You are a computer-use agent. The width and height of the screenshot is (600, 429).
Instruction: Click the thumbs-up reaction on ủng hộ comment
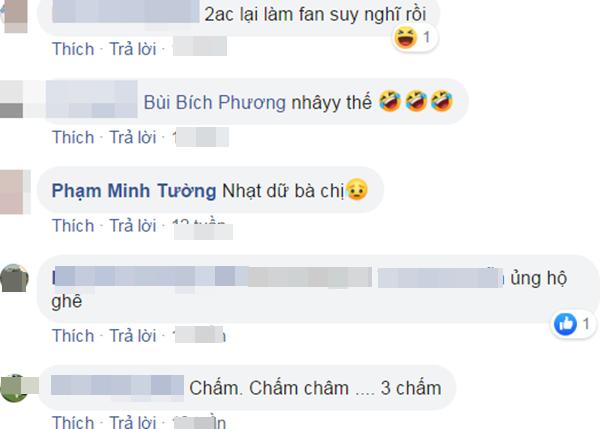[565, 324]
